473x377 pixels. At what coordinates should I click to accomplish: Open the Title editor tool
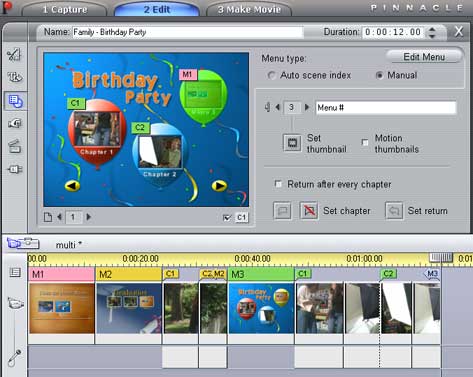click(15, 78)
